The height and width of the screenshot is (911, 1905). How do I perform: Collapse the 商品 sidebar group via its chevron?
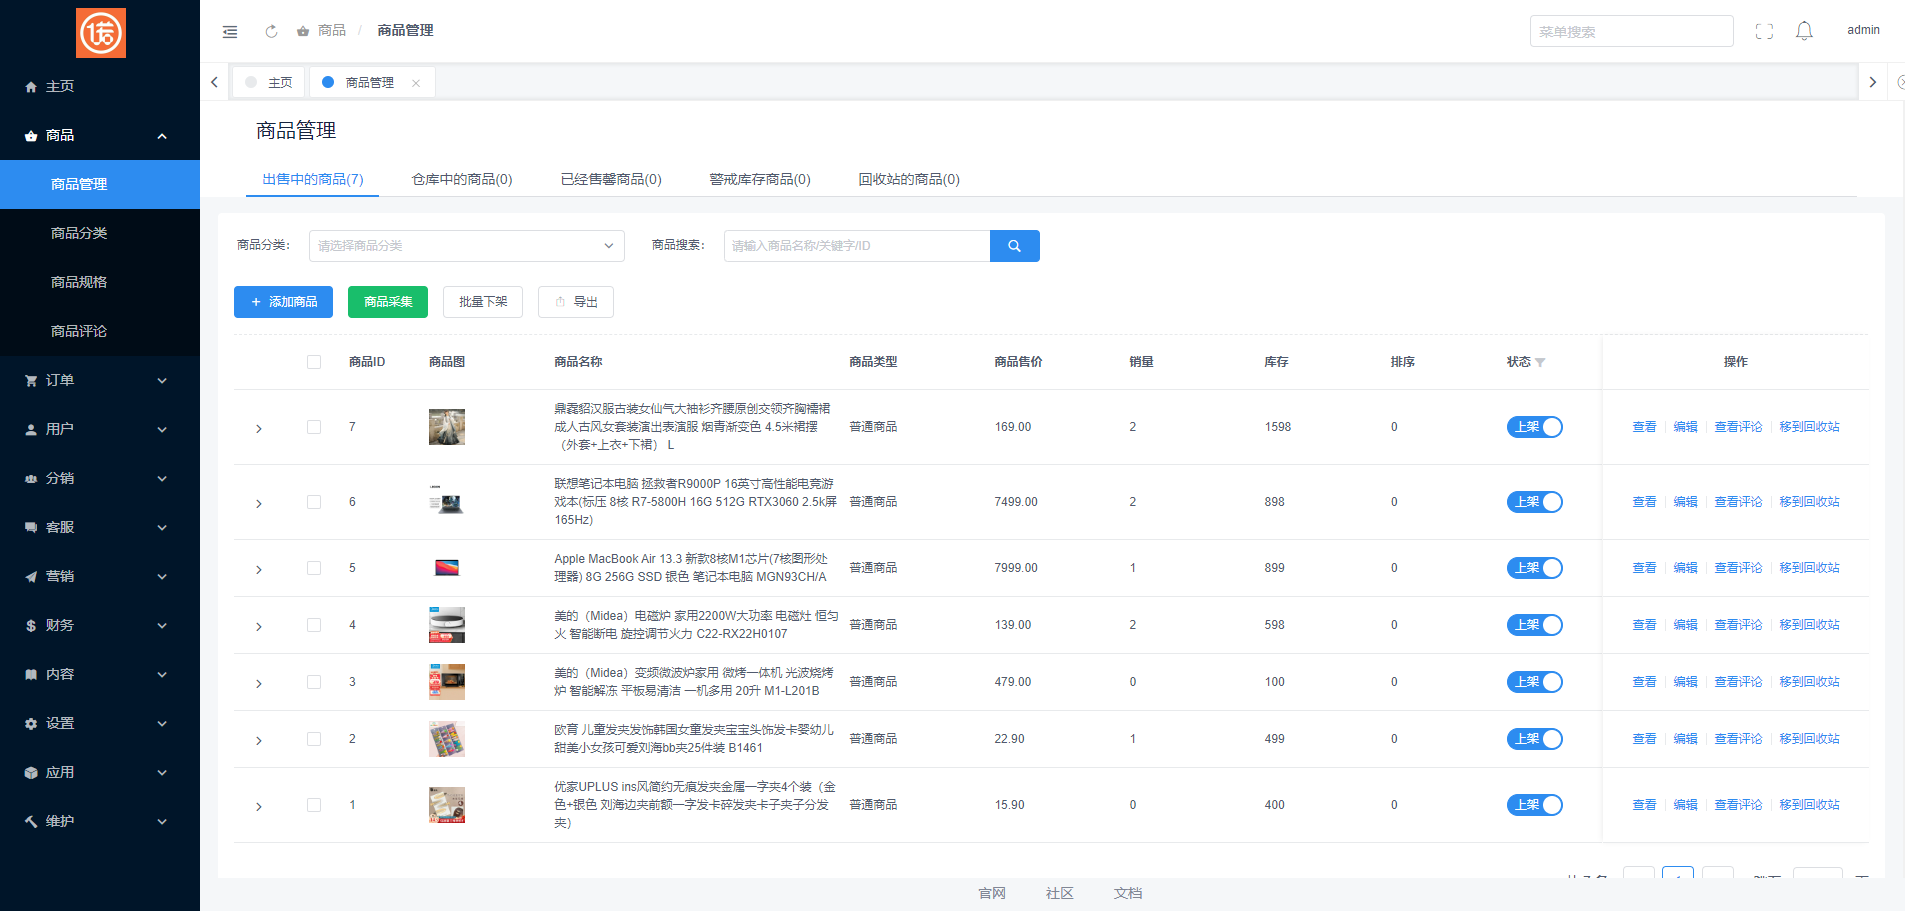coord(162,135)
